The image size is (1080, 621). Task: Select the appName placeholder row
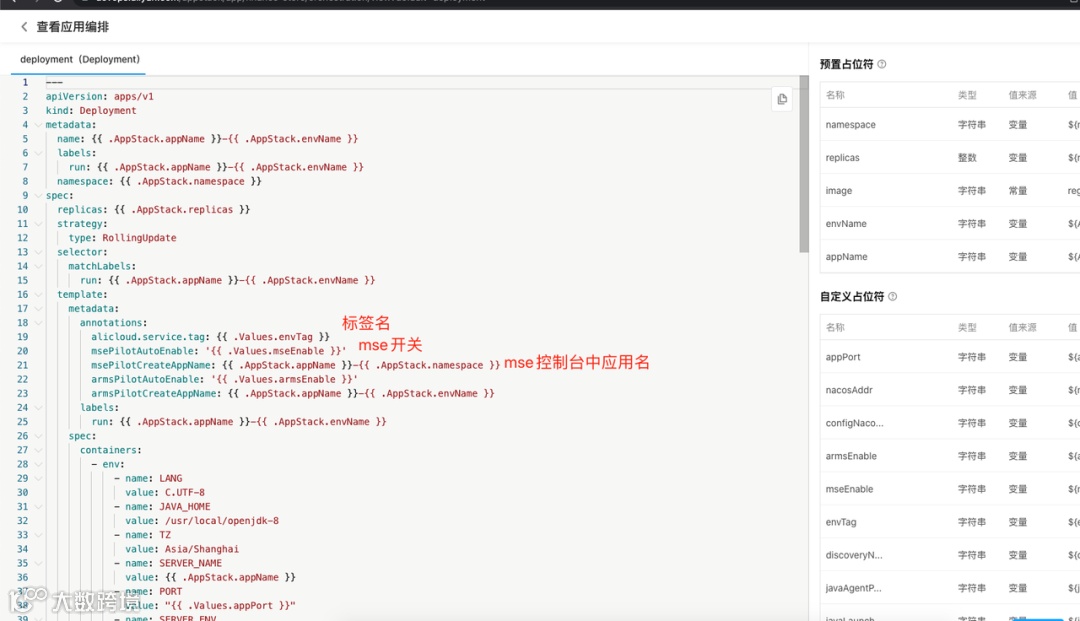pyautogui.click(x=950, y=257)
